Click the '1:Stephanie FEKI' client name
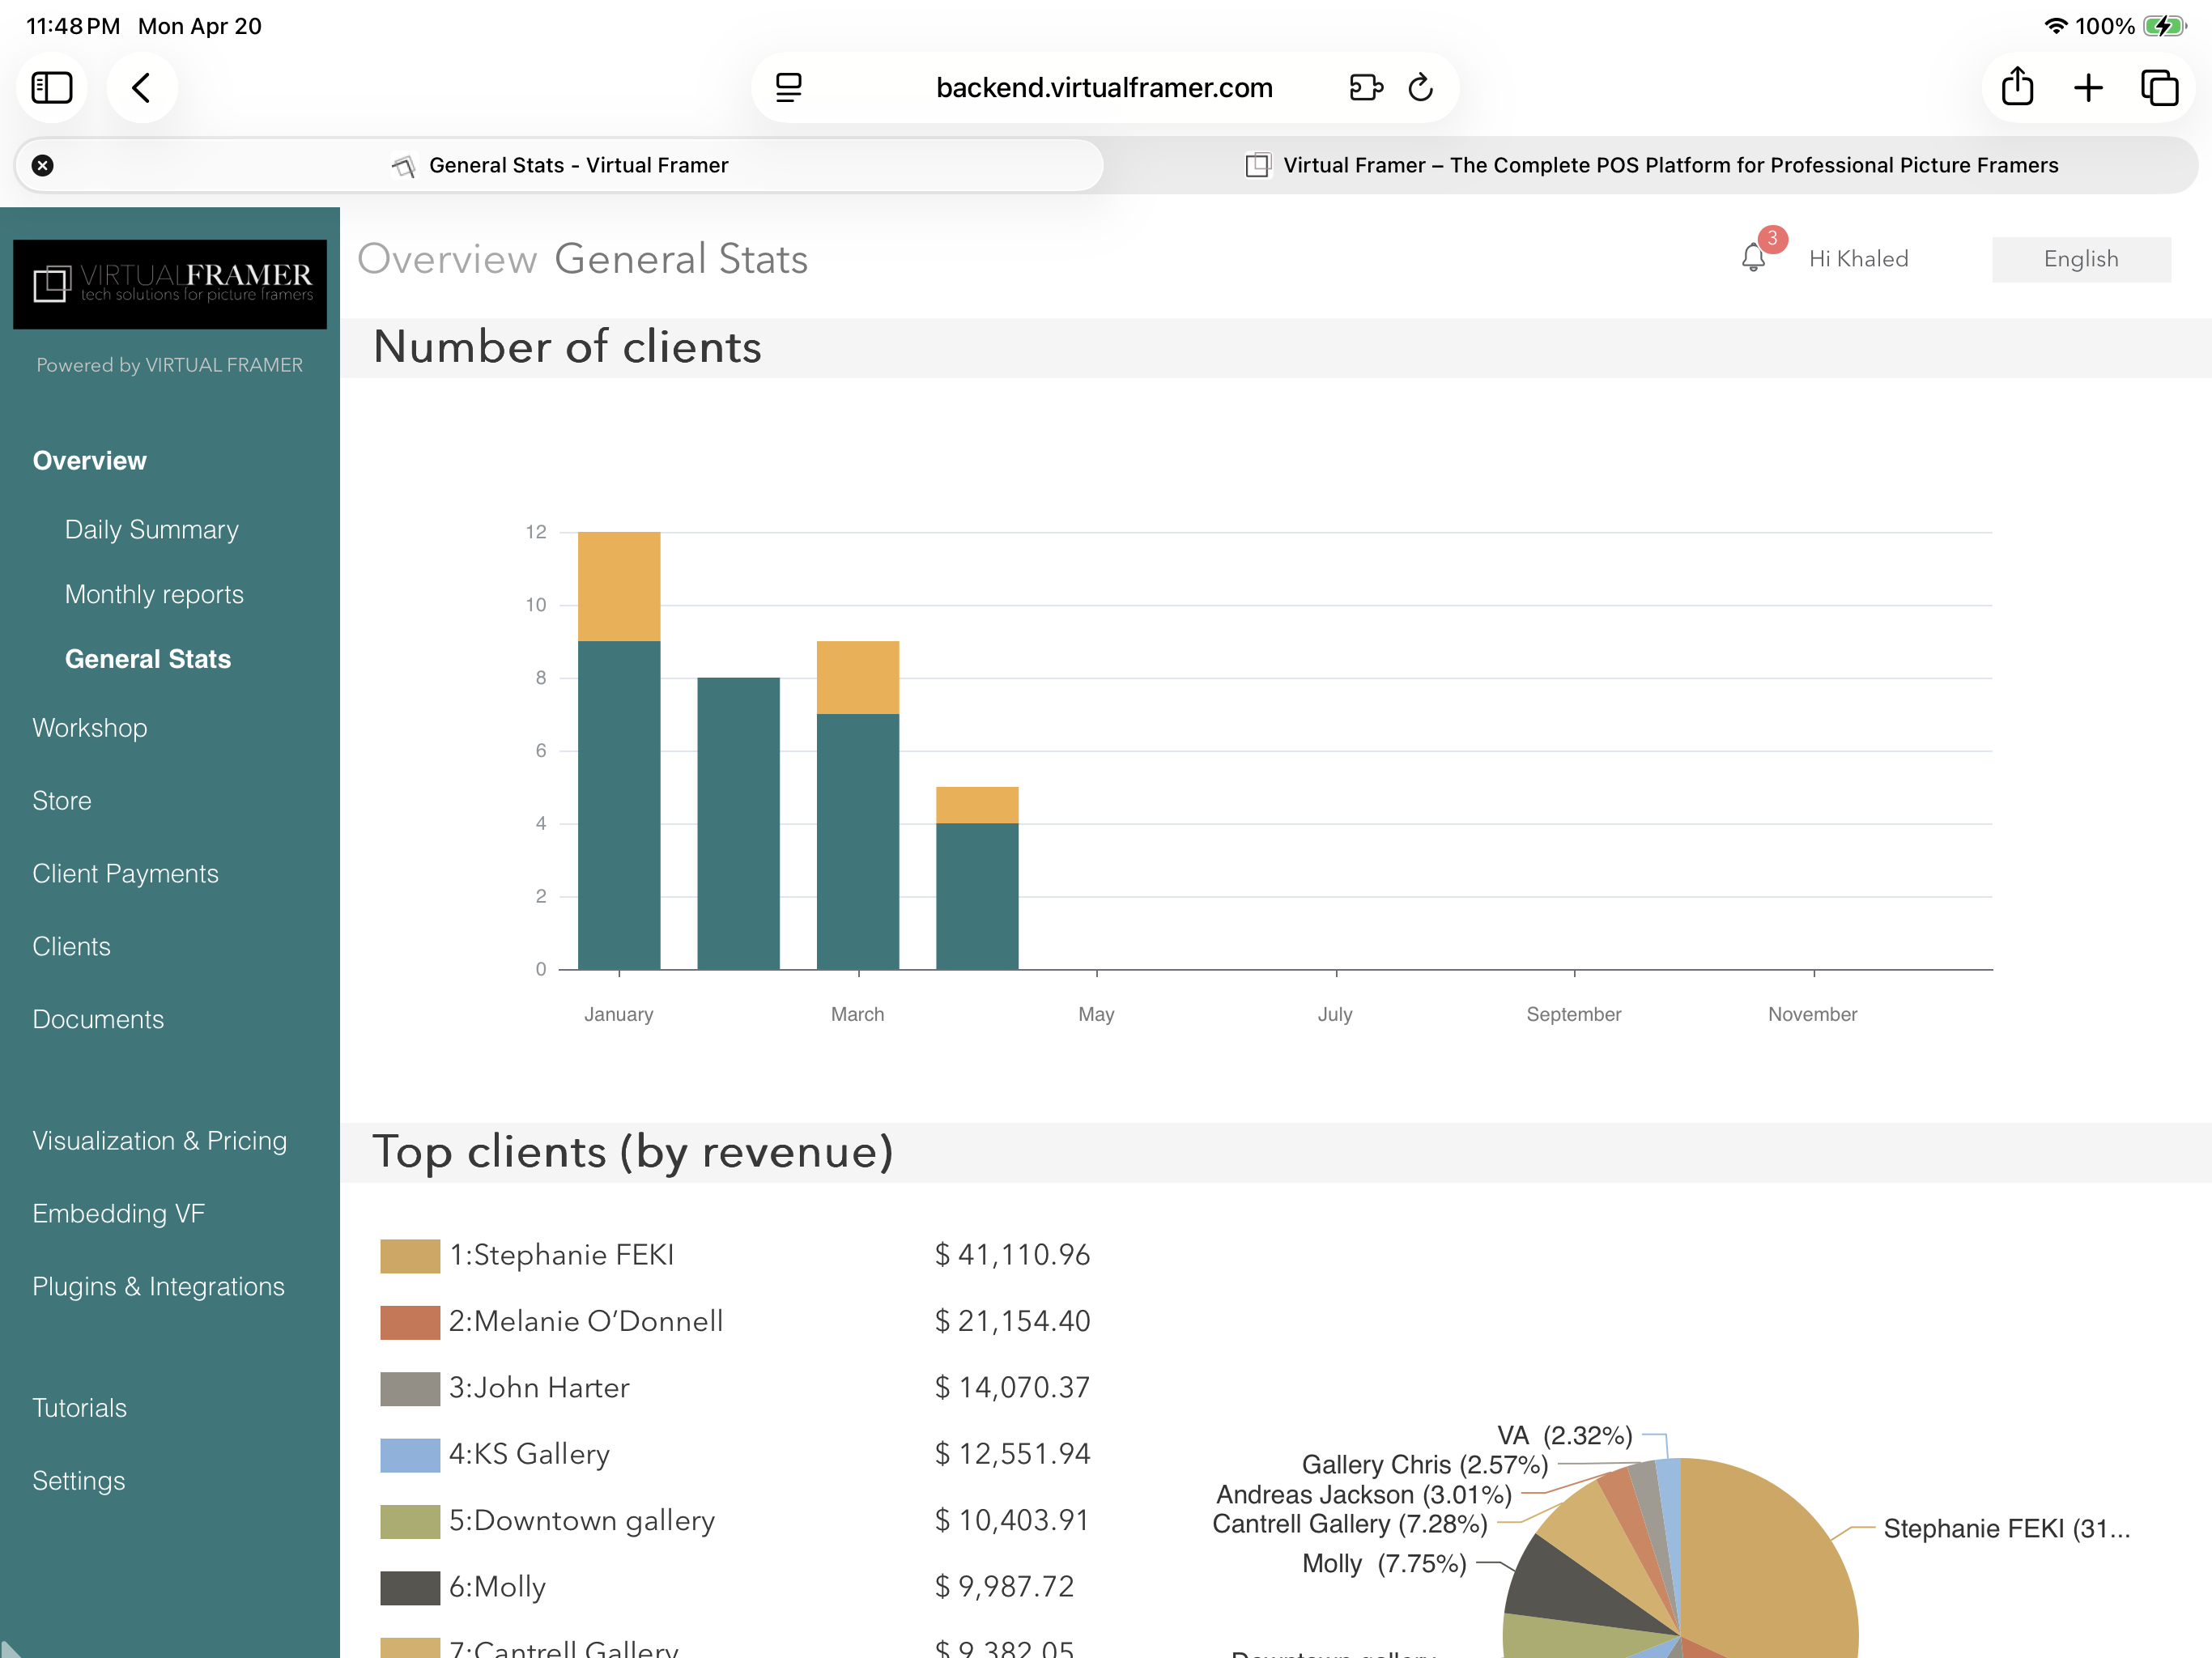Screen dimensions: 2212x1658 [x=561, y=1255]
